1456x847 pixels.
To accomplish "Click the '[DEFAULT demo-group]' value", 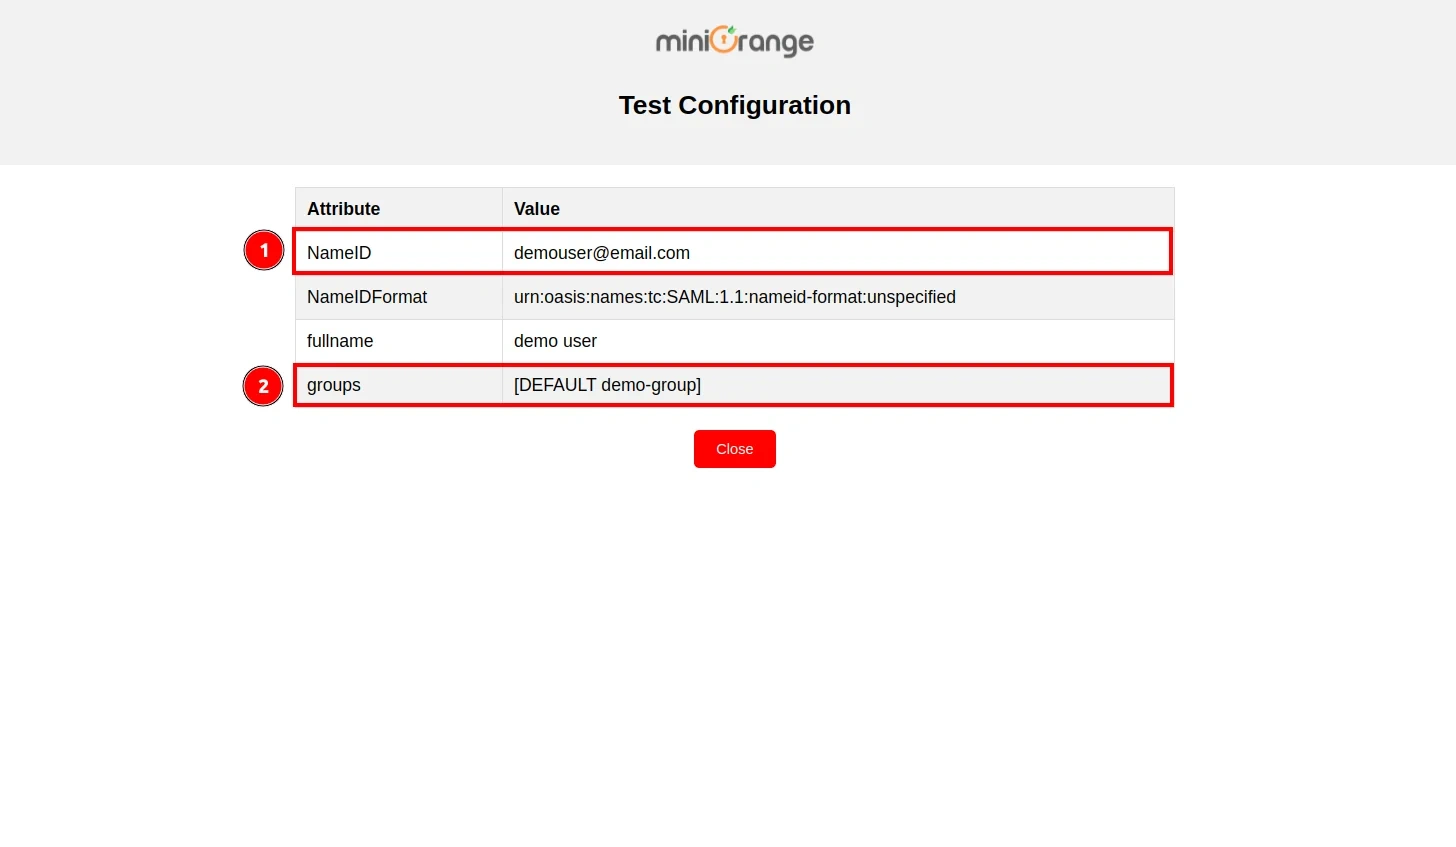I will pyautogui.click(x=606, y=385).
